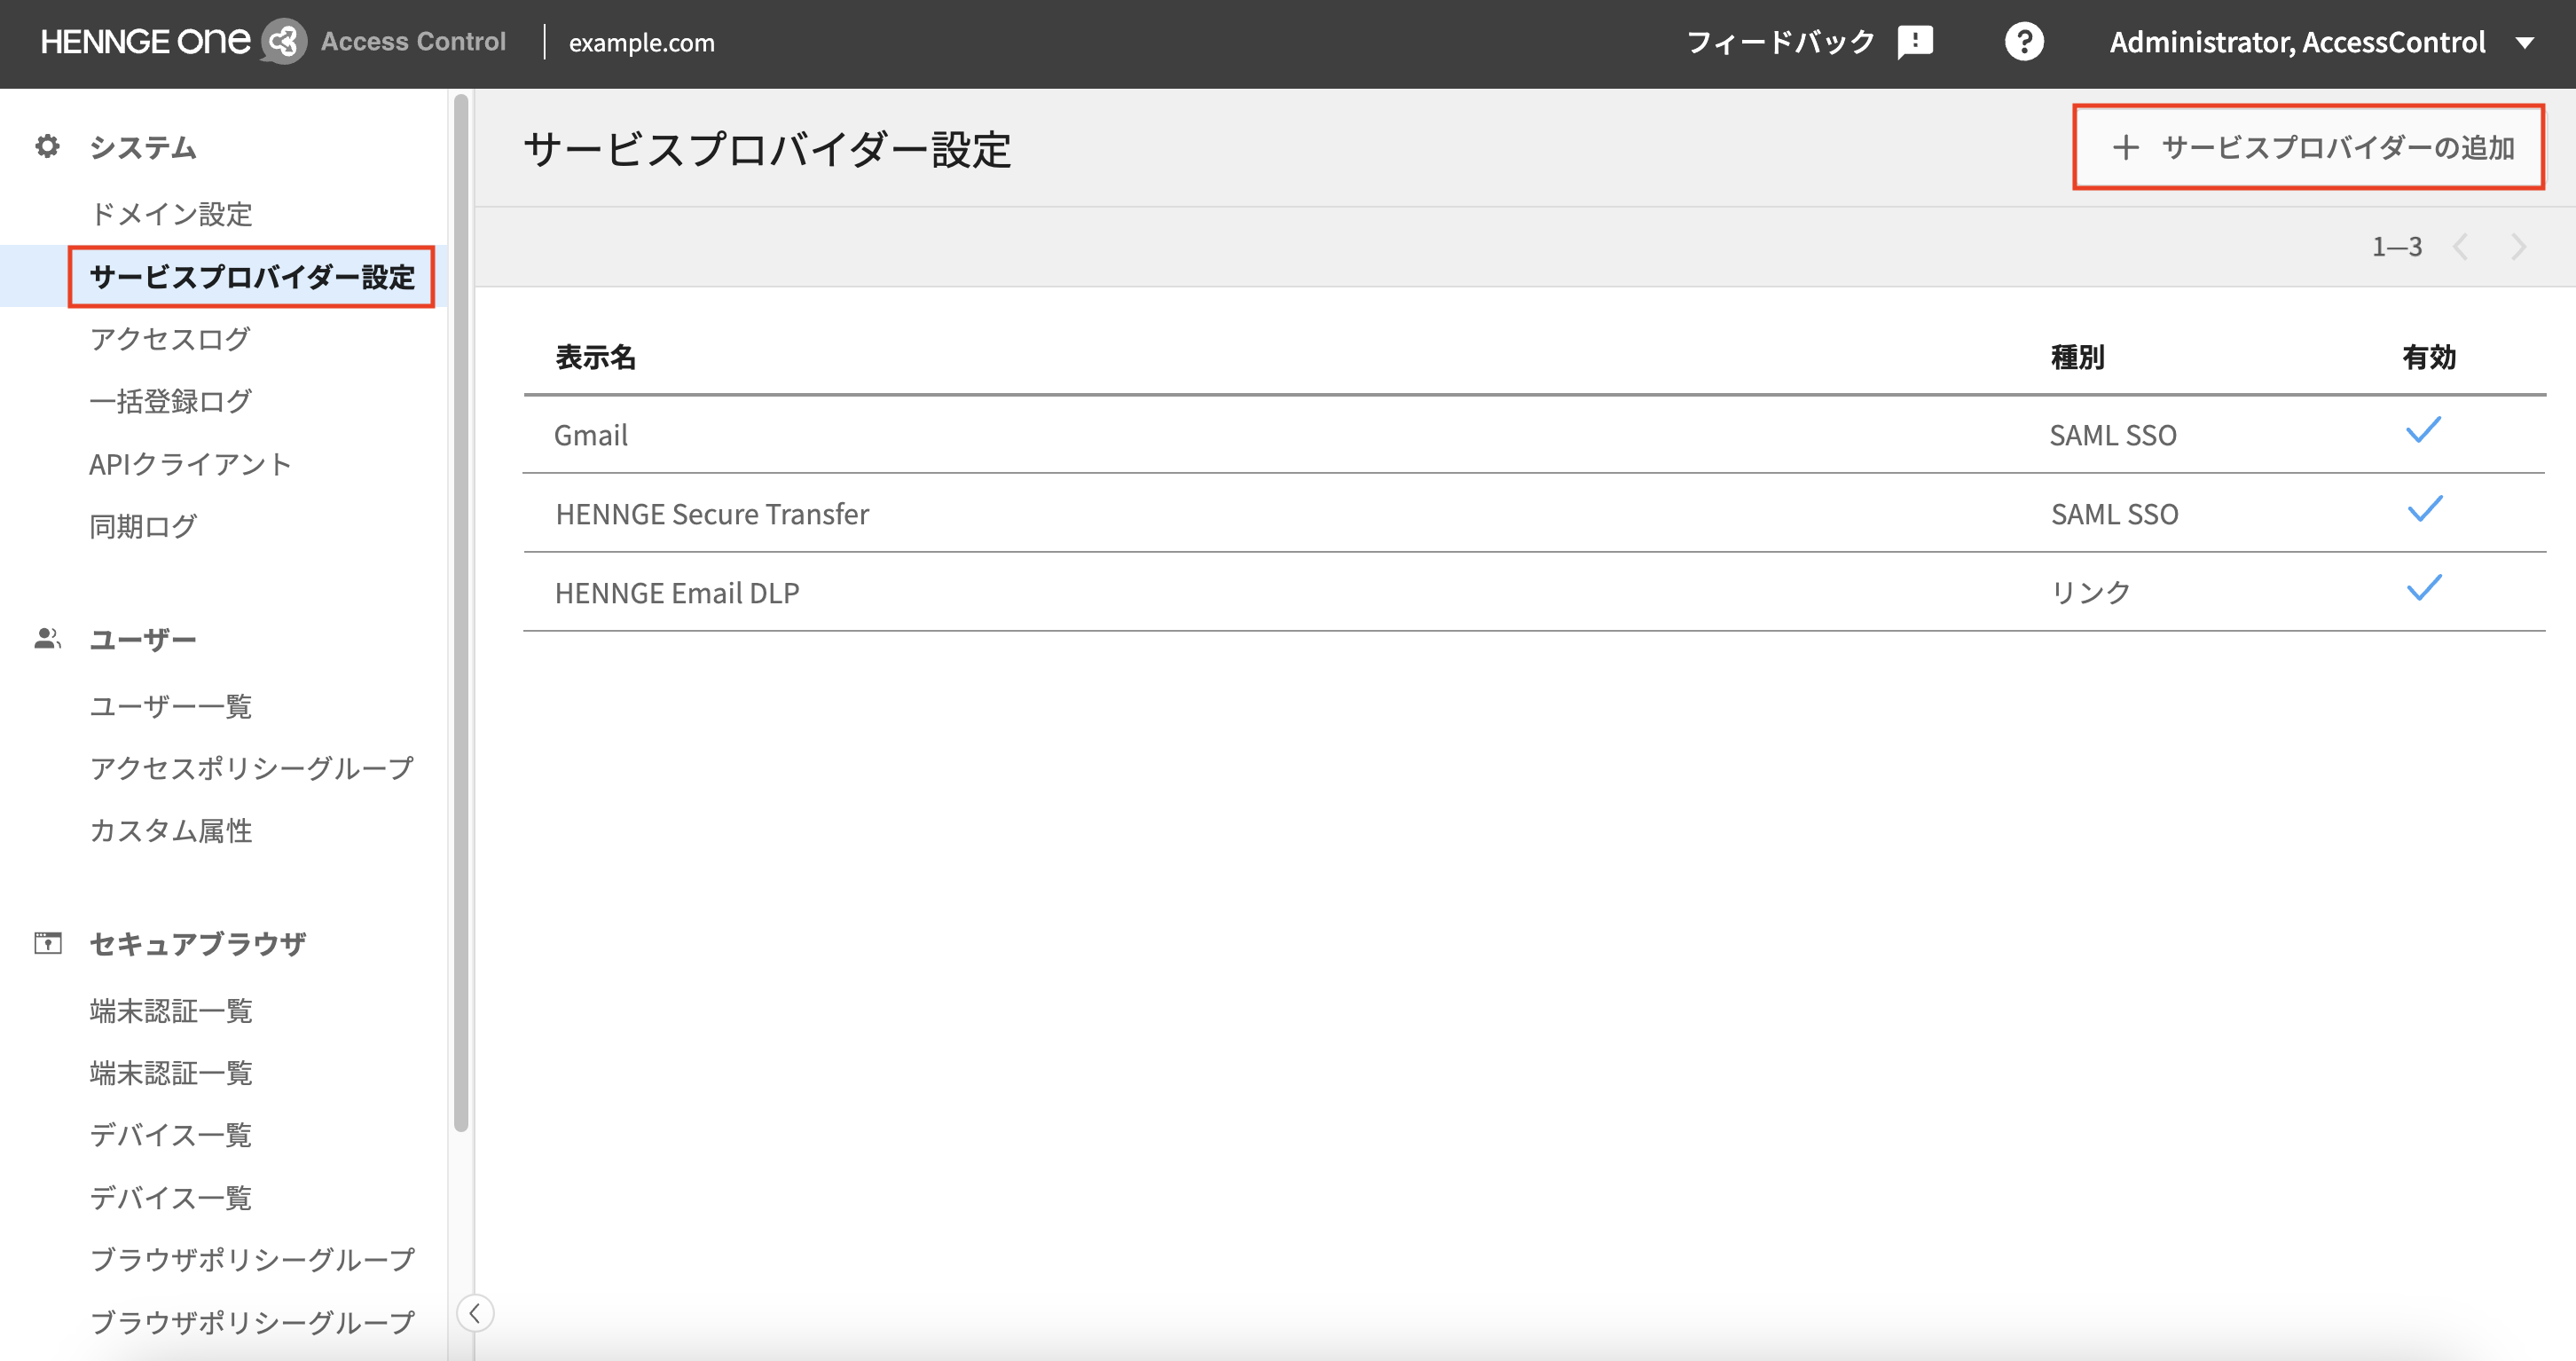Open ユーザー一覧 in the sidebar
Viewport: 2576px width, 1361px height.
point(170,706)
